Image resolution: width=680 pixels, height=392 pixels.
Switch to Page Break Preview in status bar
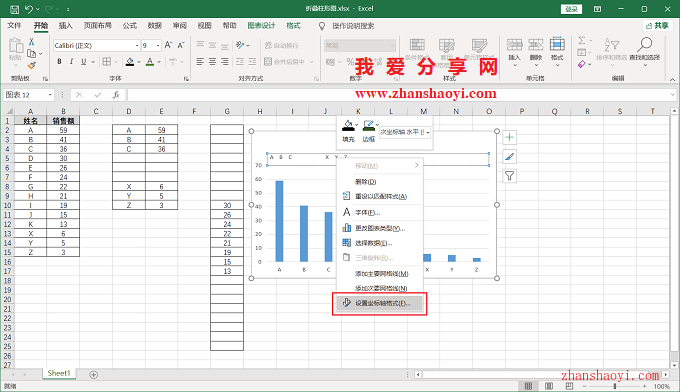pyautogui.click(x=569, y=386)
